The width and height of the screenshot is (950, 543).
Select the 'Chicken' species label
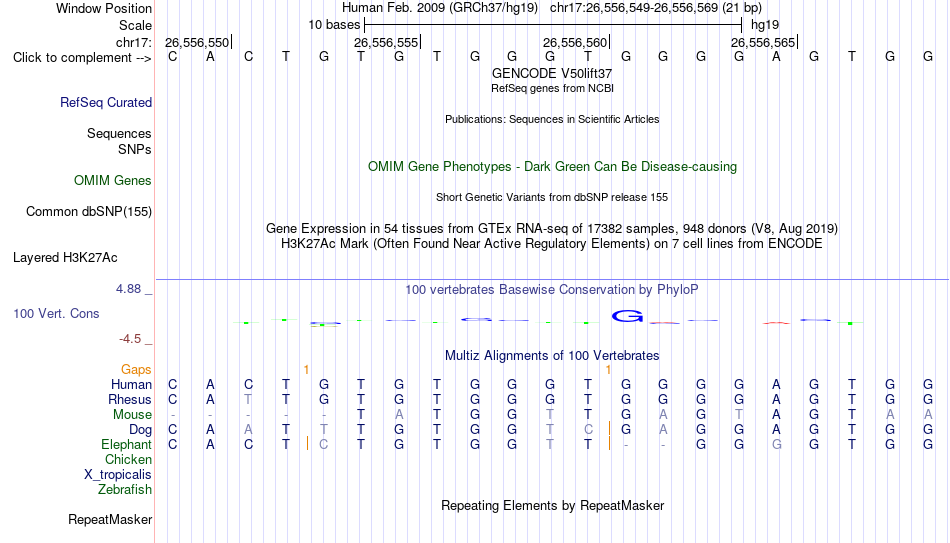[128, 459]
